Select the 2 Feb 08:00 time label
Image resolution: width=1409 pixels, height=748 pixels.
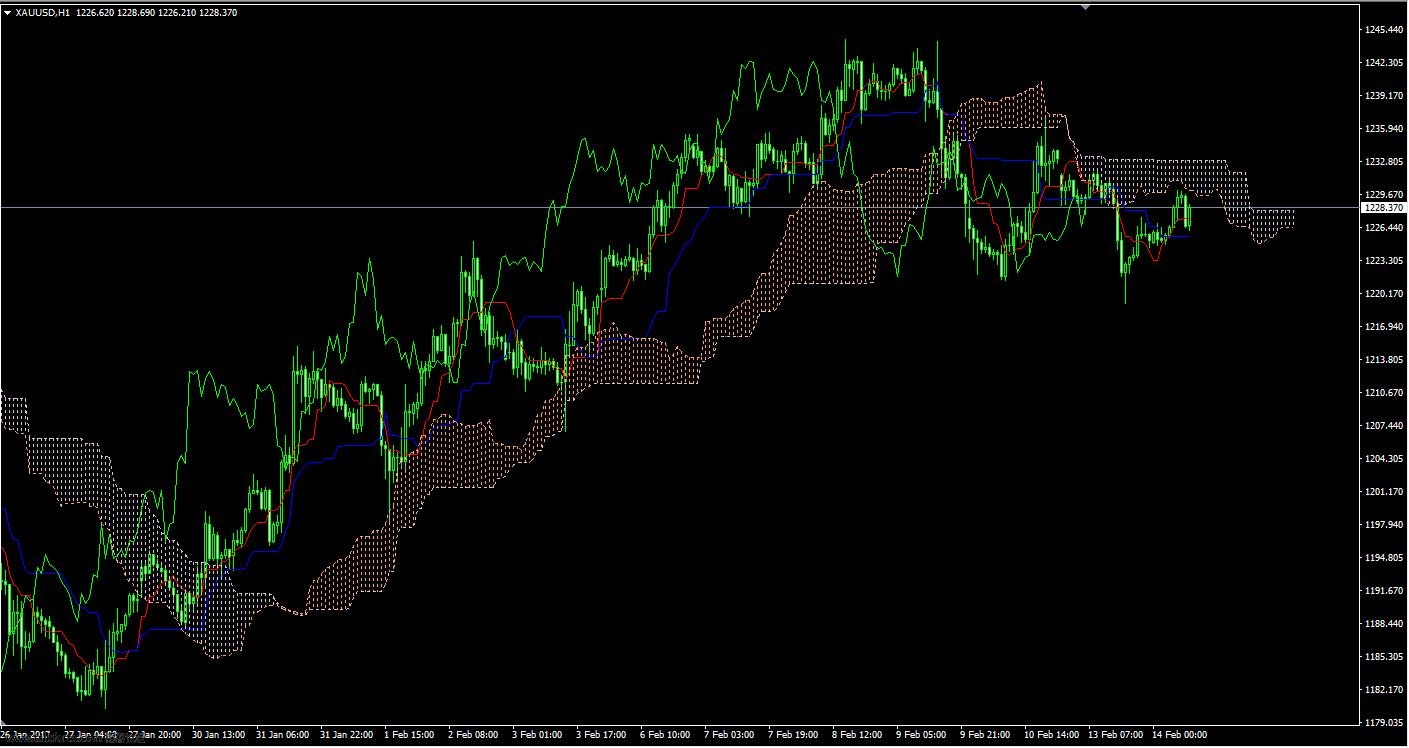[474, 736]
